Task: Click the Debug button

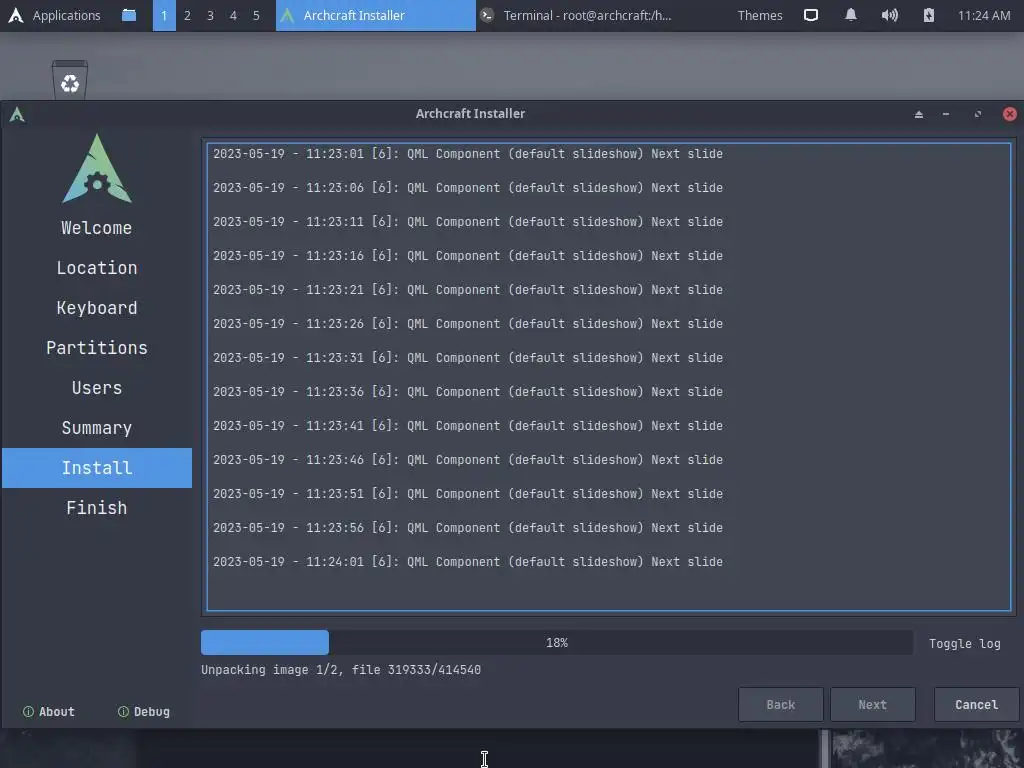Action: (x=144, y=712)
